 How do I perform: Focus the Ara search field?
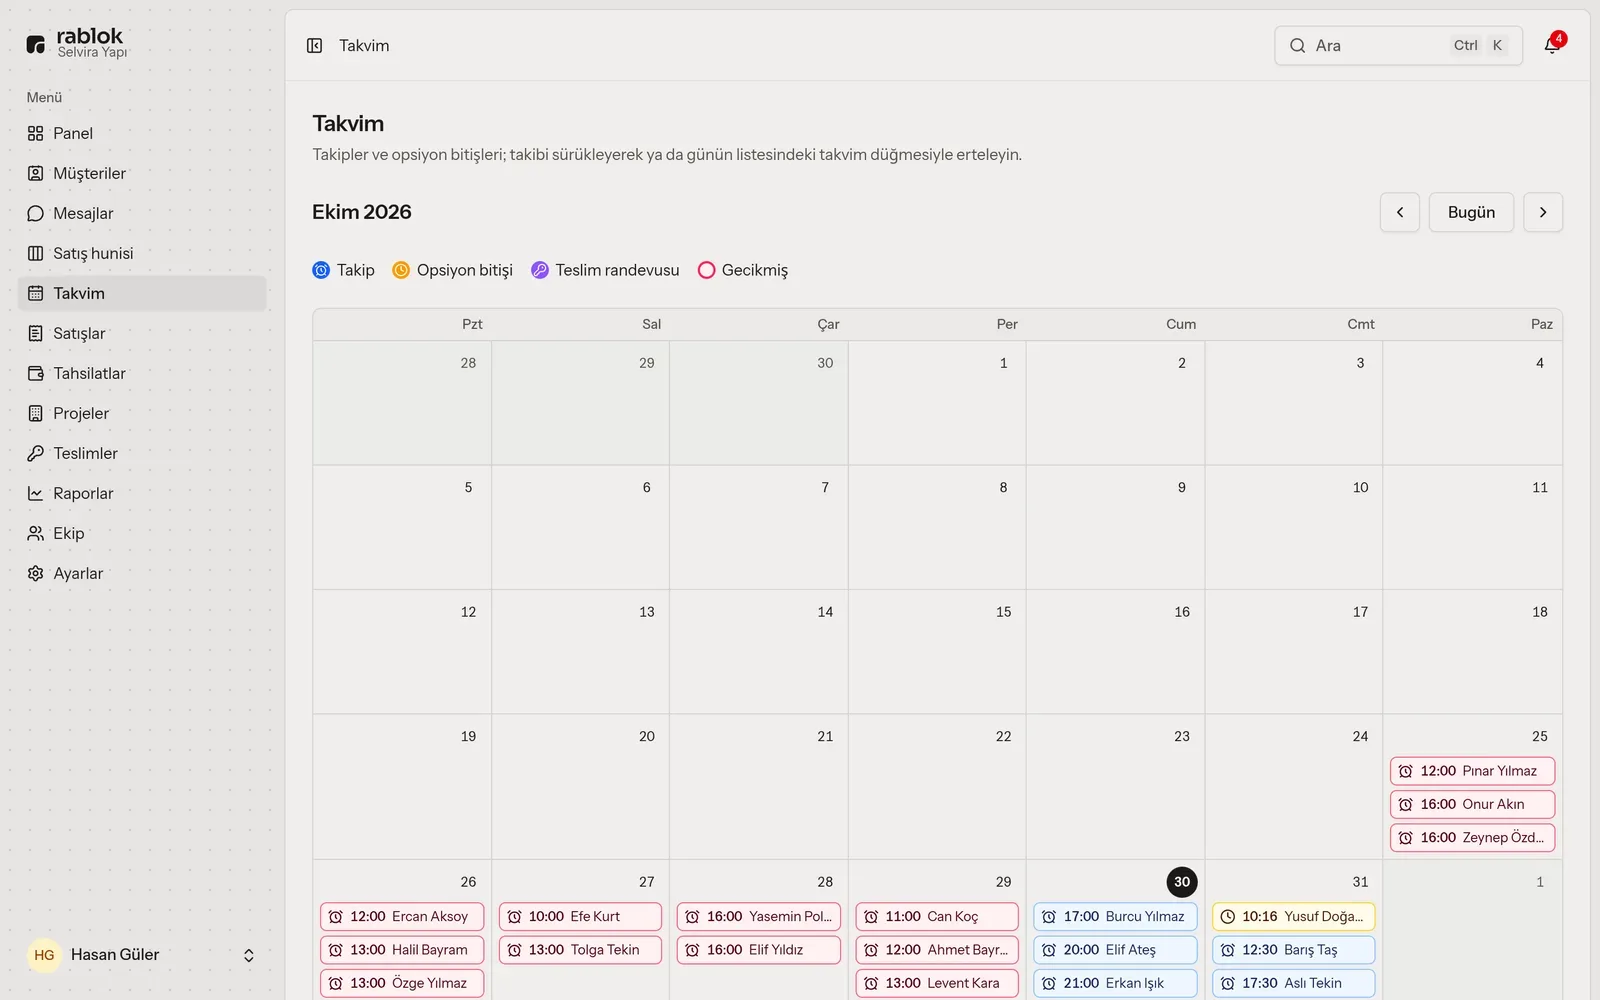pyautogui.click(x=1398, y=46)
